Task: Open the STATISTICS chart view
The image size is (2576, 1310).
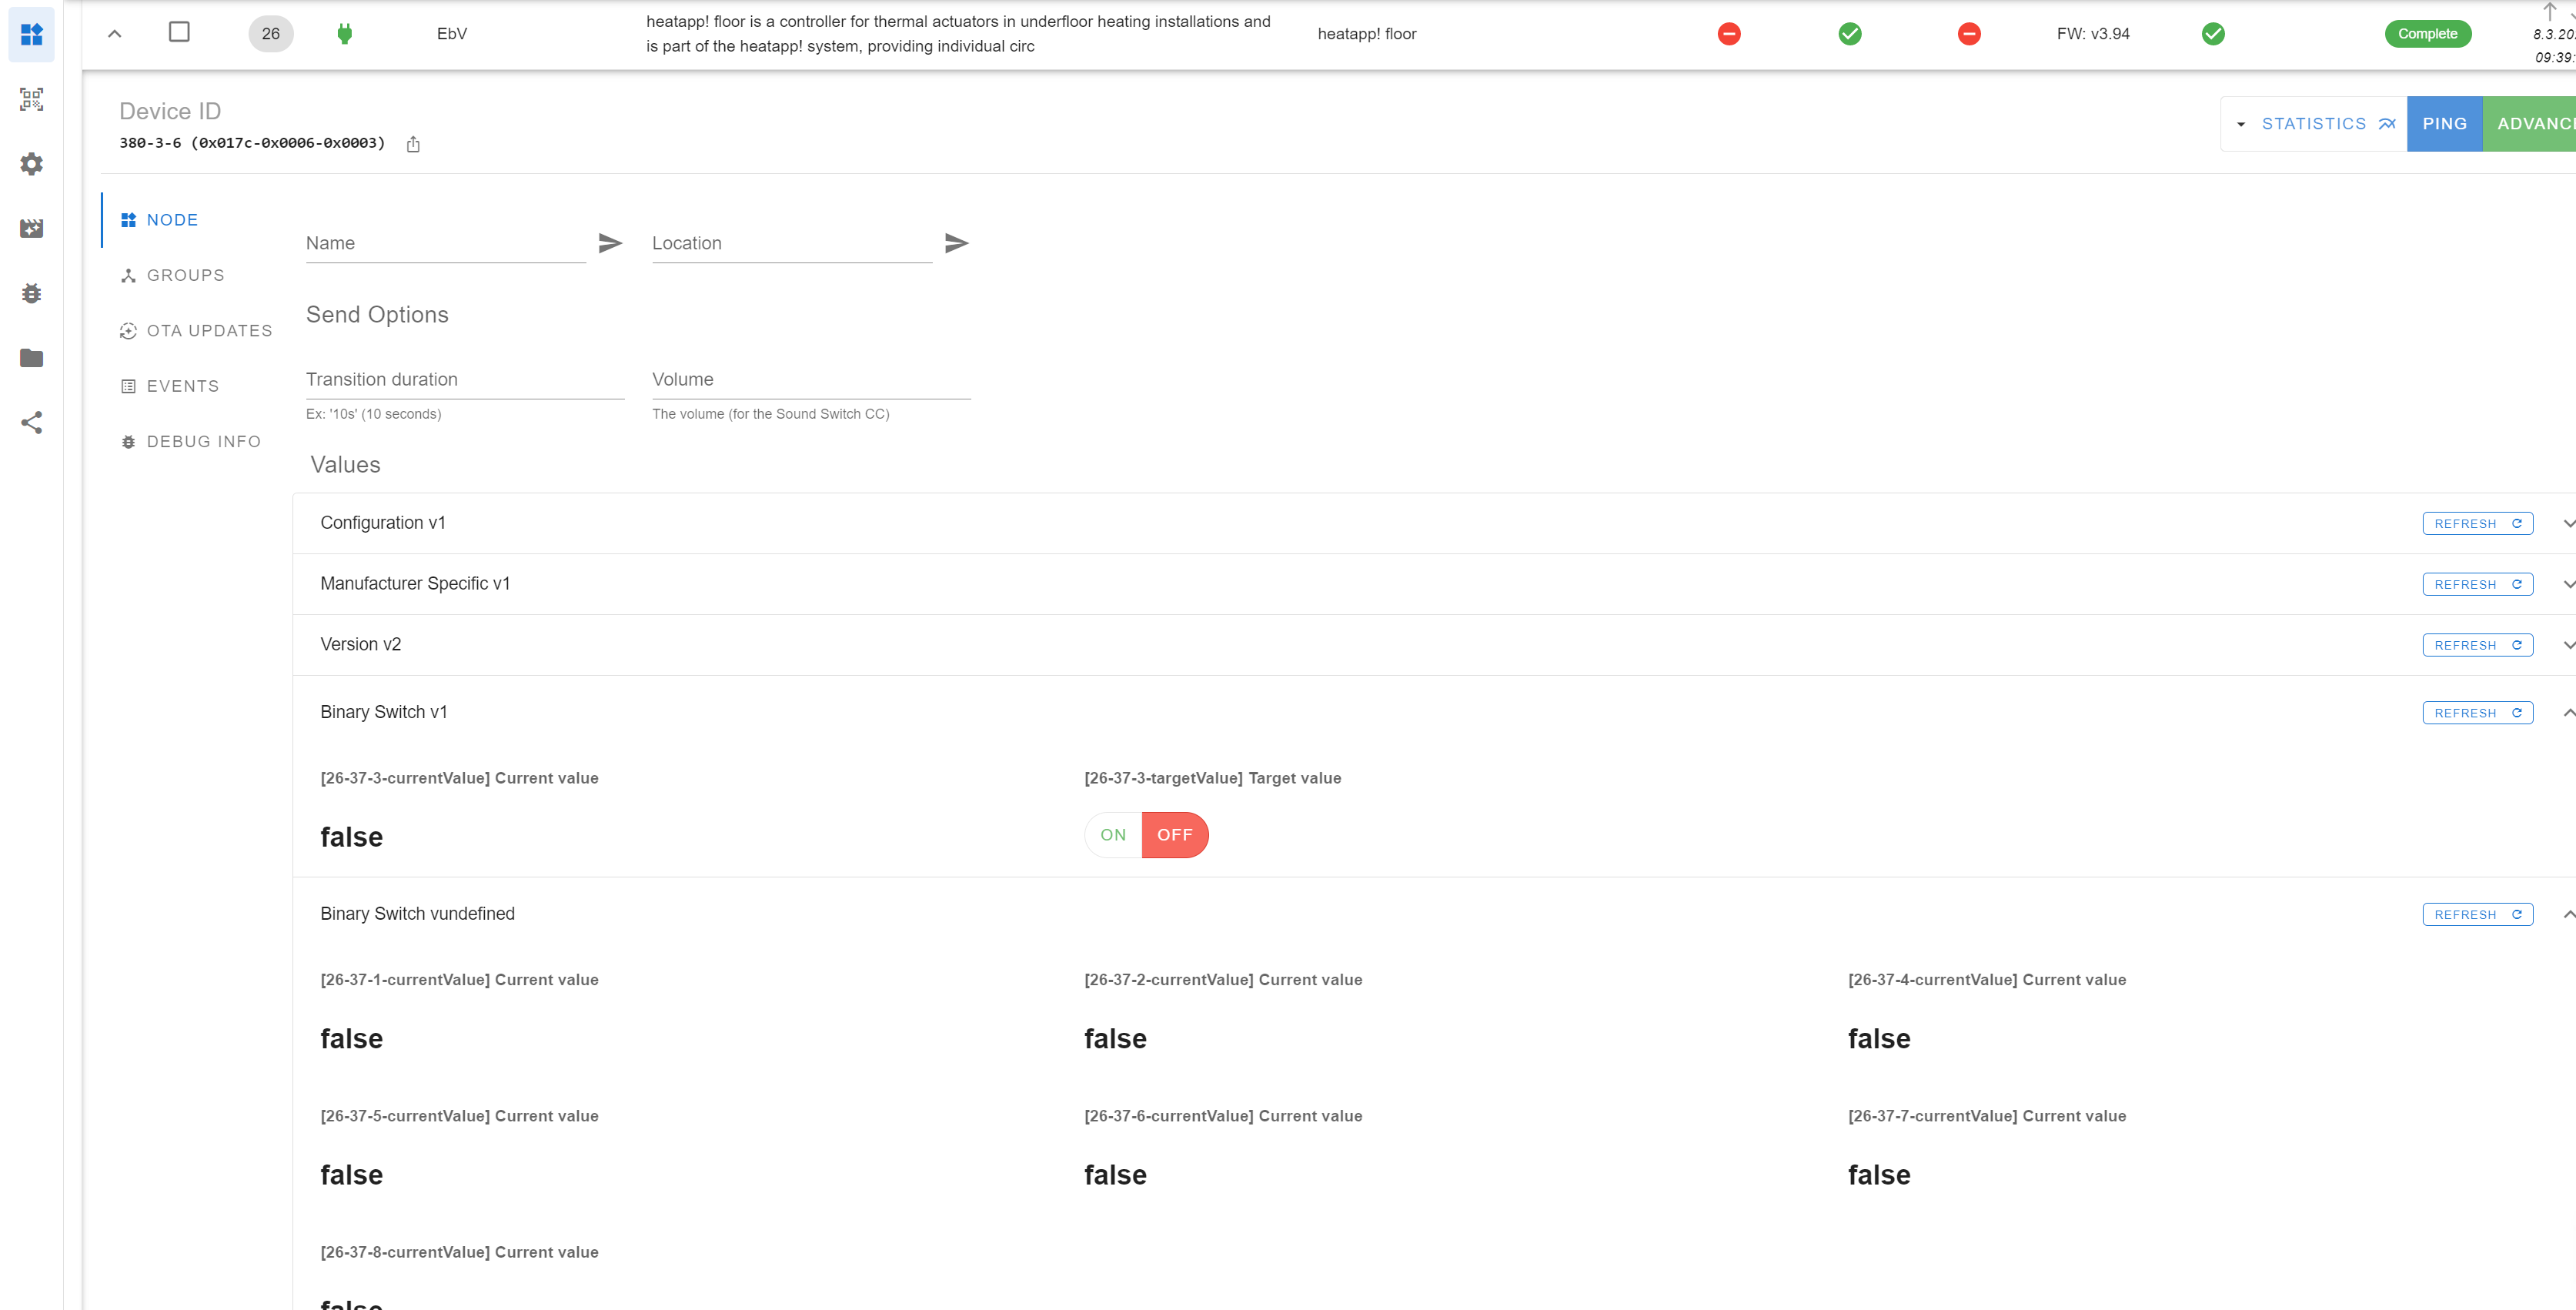Action: pos(2316,123)
